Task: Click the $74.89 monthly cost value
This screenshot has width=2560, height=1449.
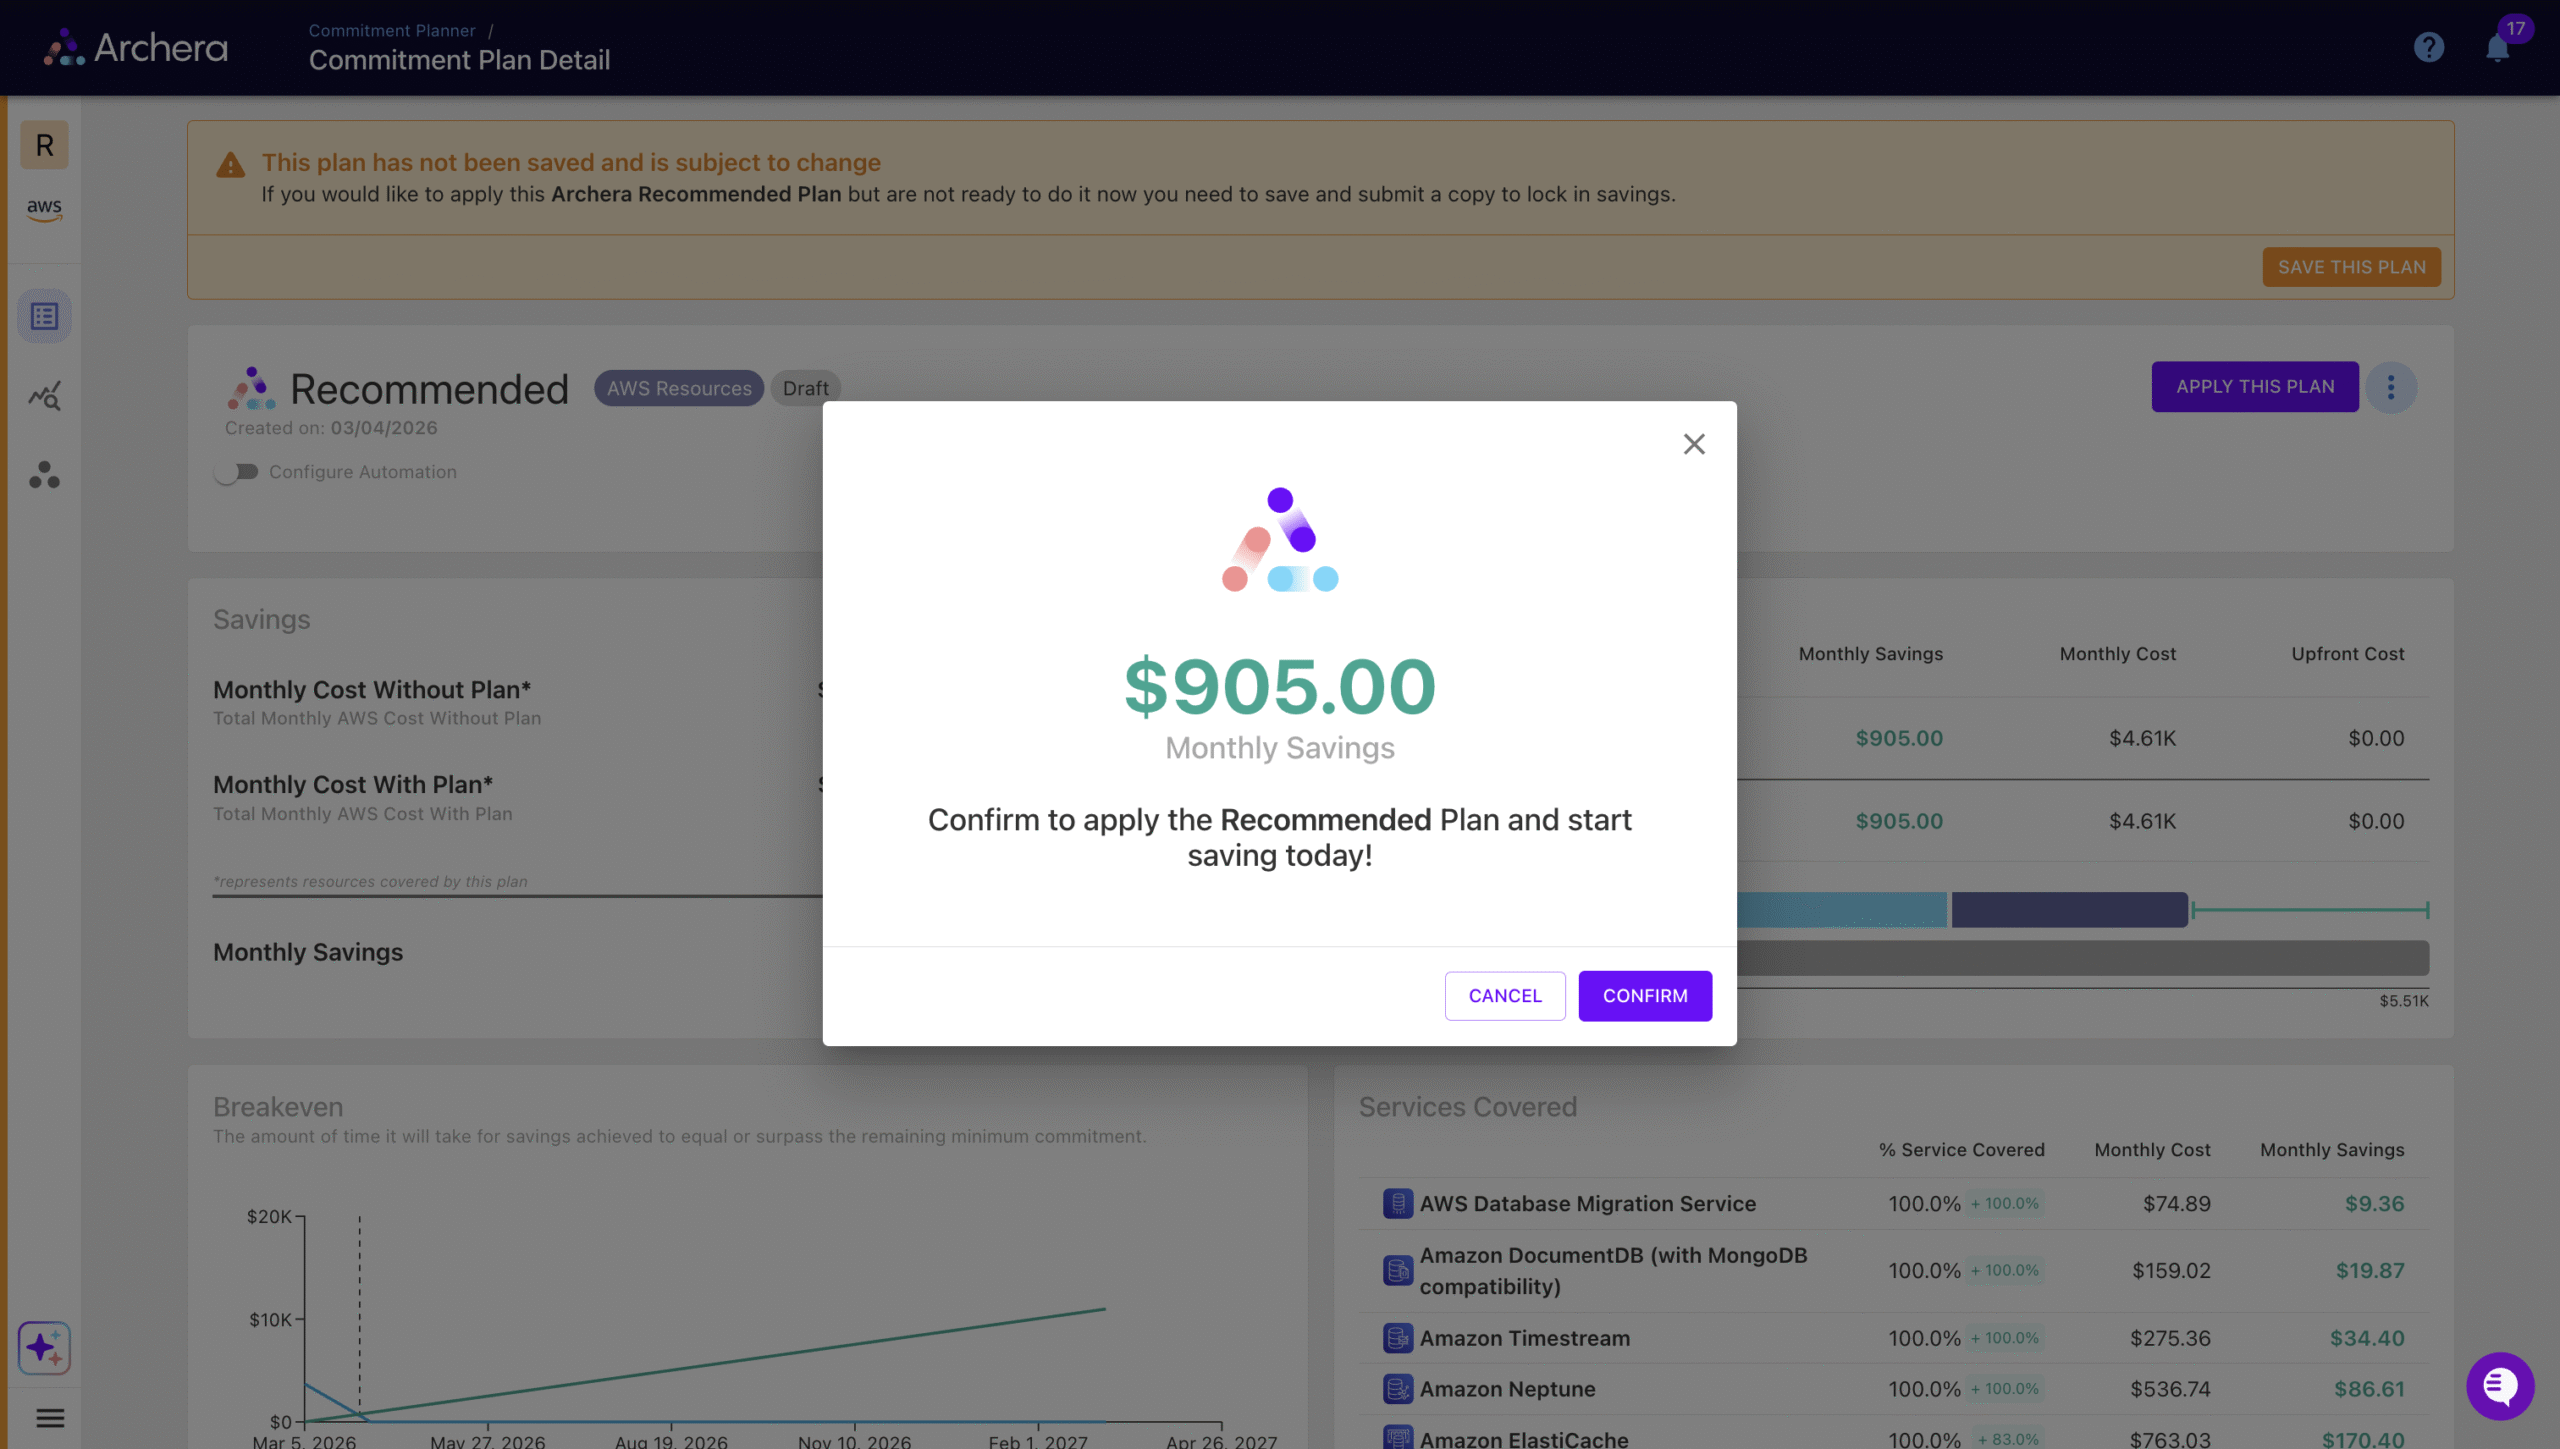Action: click(2177, 1203)
